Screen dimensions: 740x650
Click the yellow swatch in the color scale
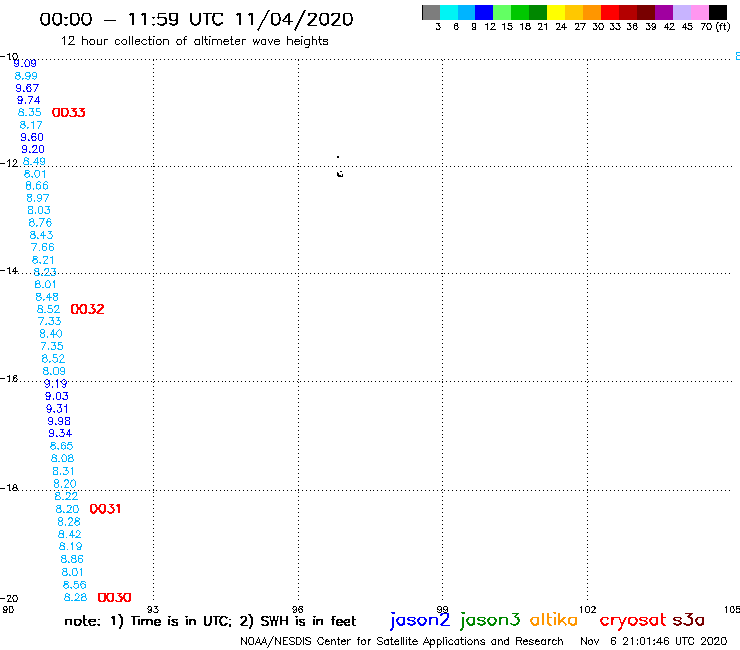pyautogui.click(x=556, y=12)
